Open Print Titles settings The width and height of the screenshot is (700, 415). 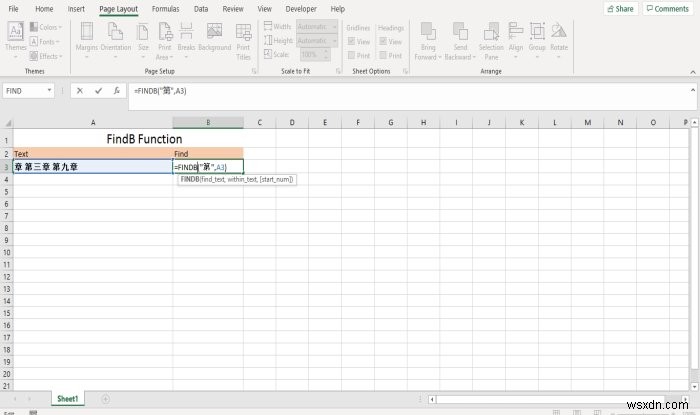tap(243, 41)
